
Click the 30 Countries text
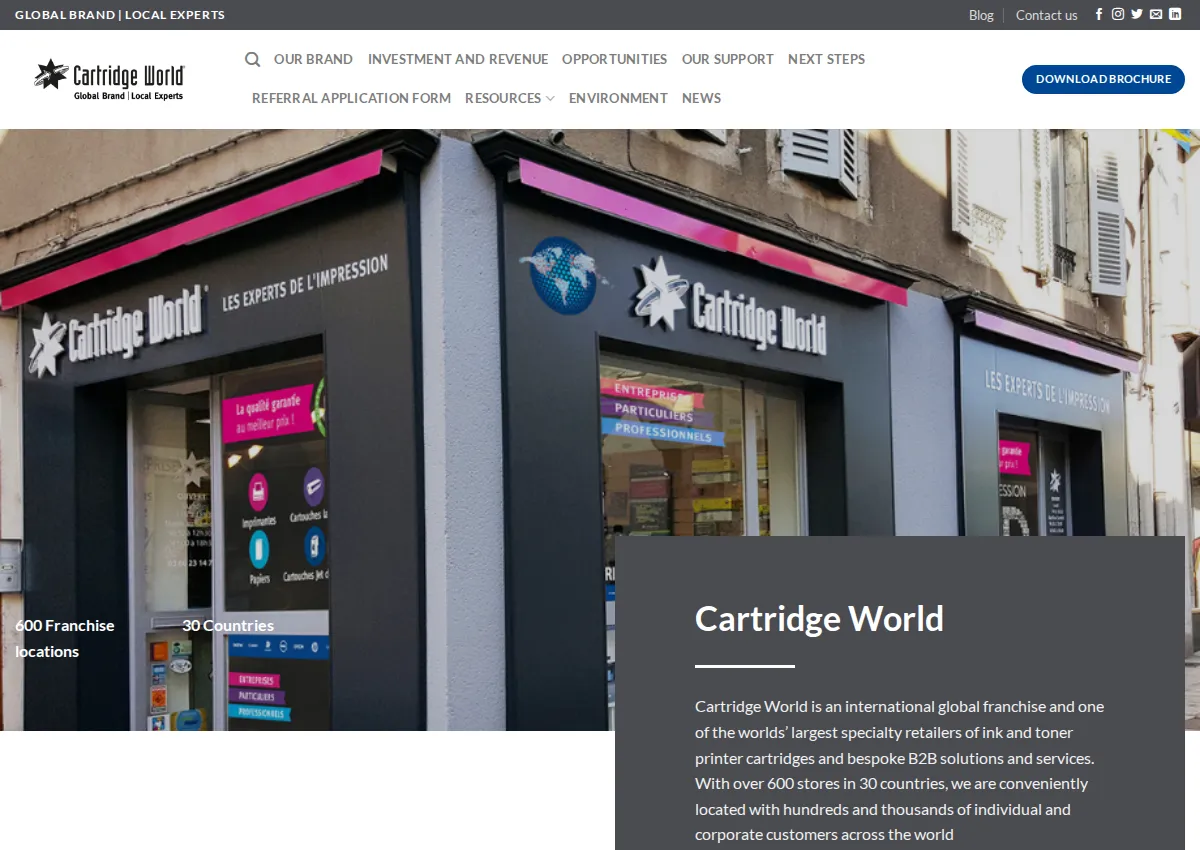coord(228,626)
